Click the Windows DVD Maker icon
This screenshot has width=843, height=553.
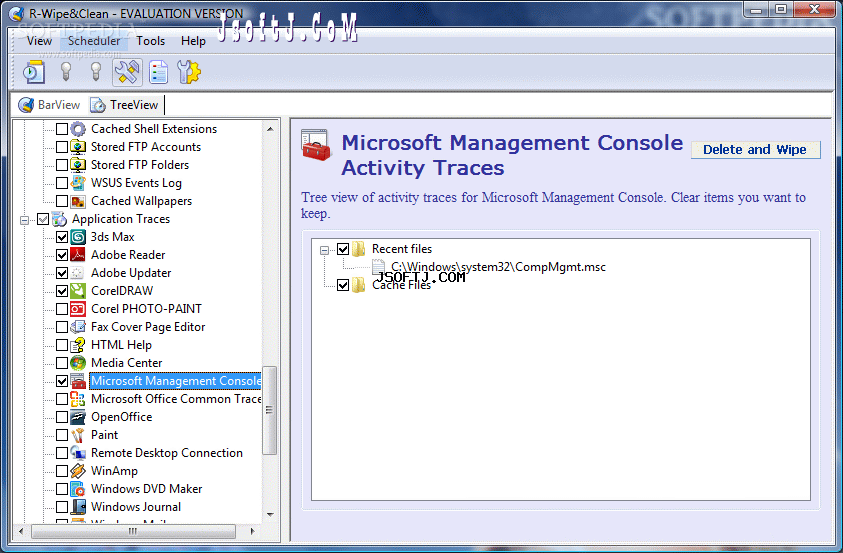click(x=78, y=489)
